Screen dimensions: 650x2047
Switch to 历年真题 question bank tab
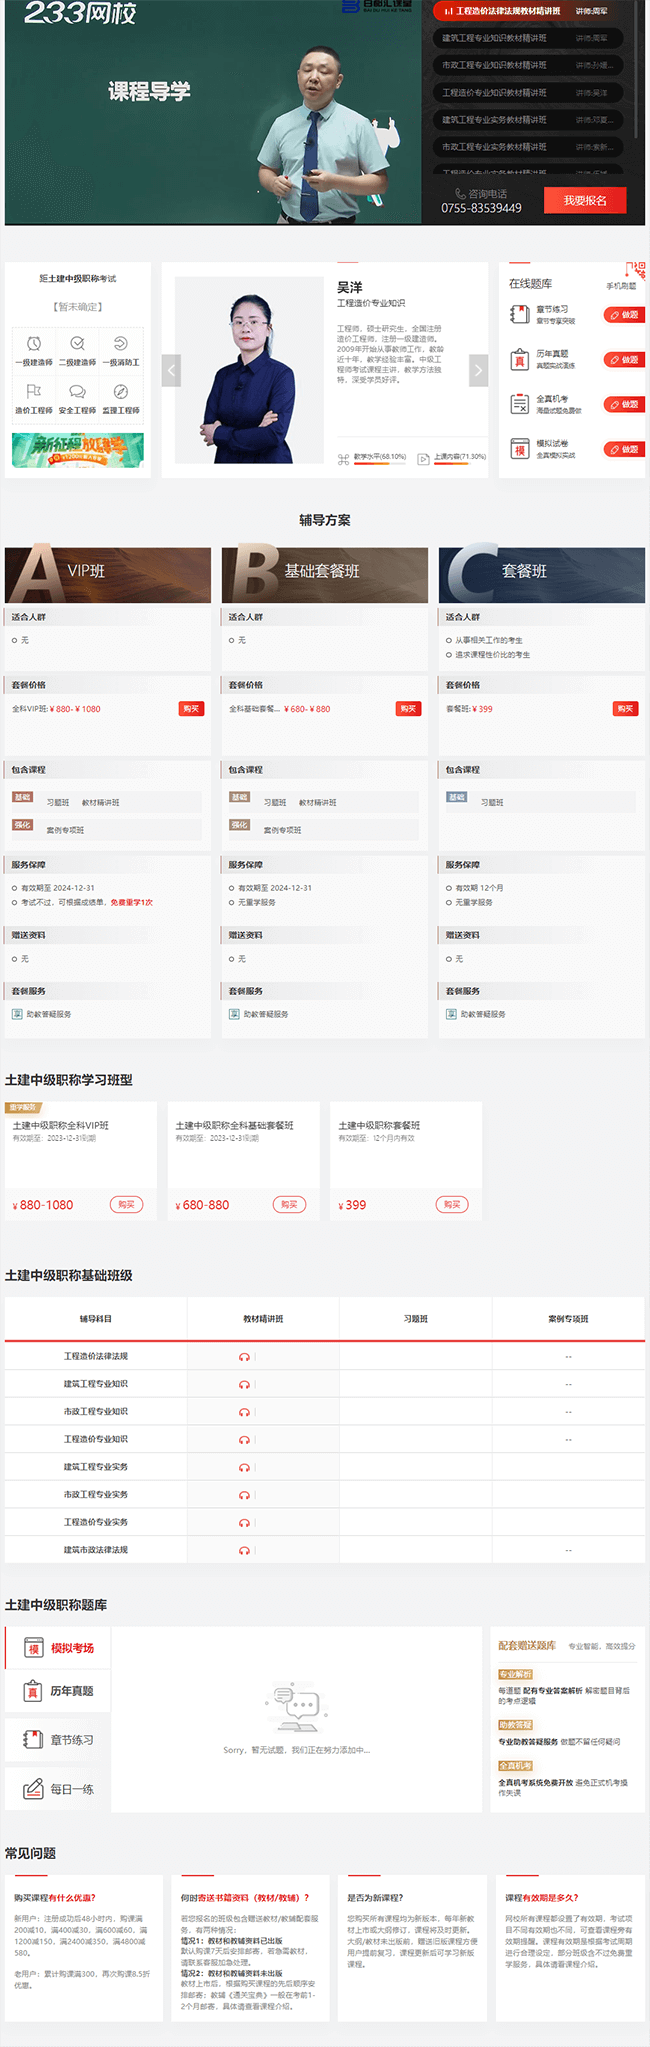(x=58, y=1691)
